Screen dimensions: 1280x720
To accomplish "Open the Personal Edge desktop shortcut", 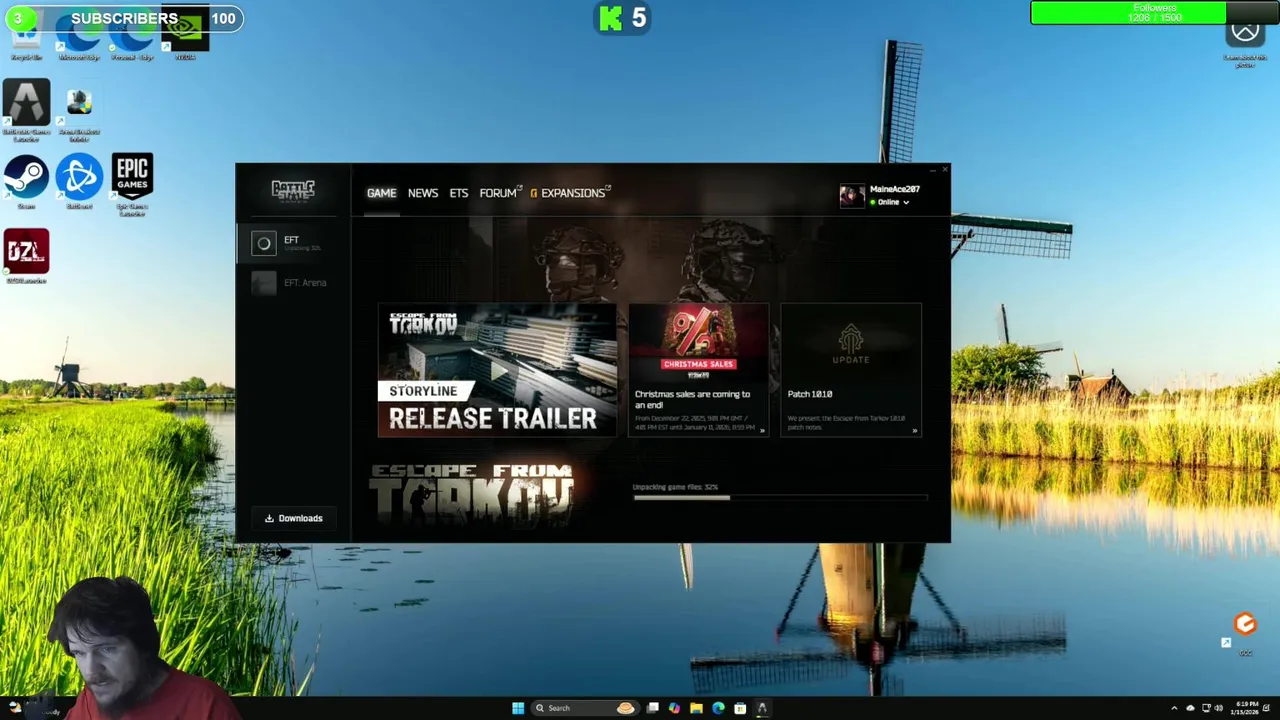I will pos(132,38).
